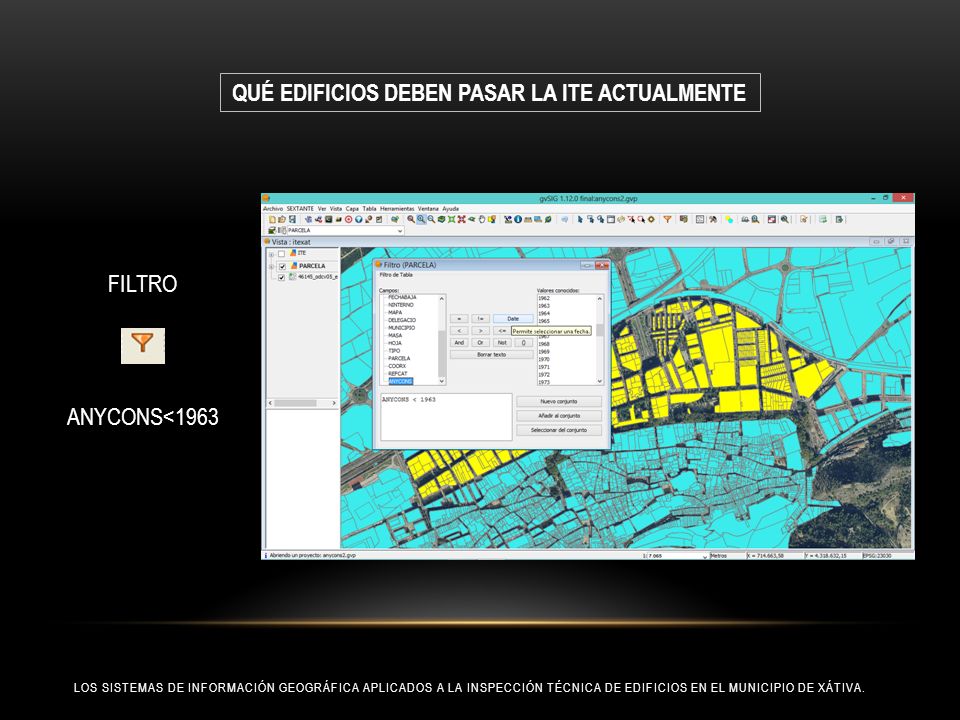
Task: Open the Herramientas menu
Action: (x=397, y=209)
